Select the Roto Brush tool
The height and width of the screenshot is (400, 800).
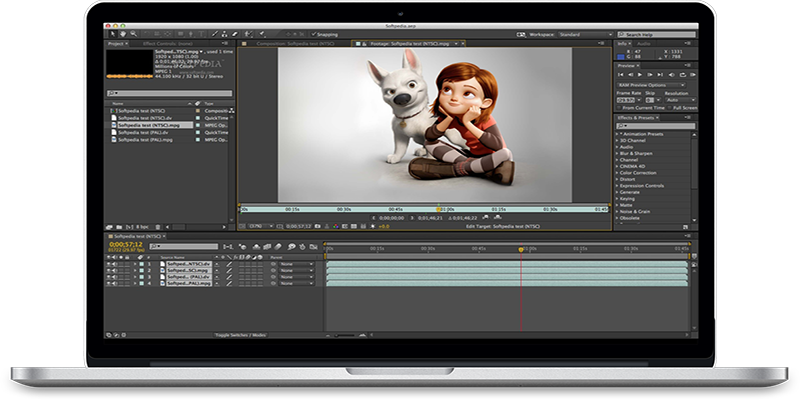[x=249, y=34]
